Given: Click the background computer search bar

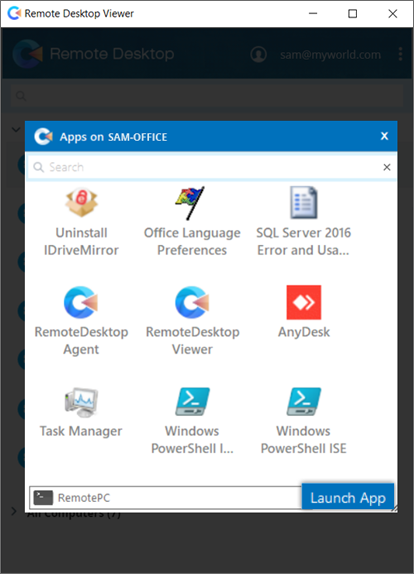Looking at the screenshot, I should [x=207, y=96].
